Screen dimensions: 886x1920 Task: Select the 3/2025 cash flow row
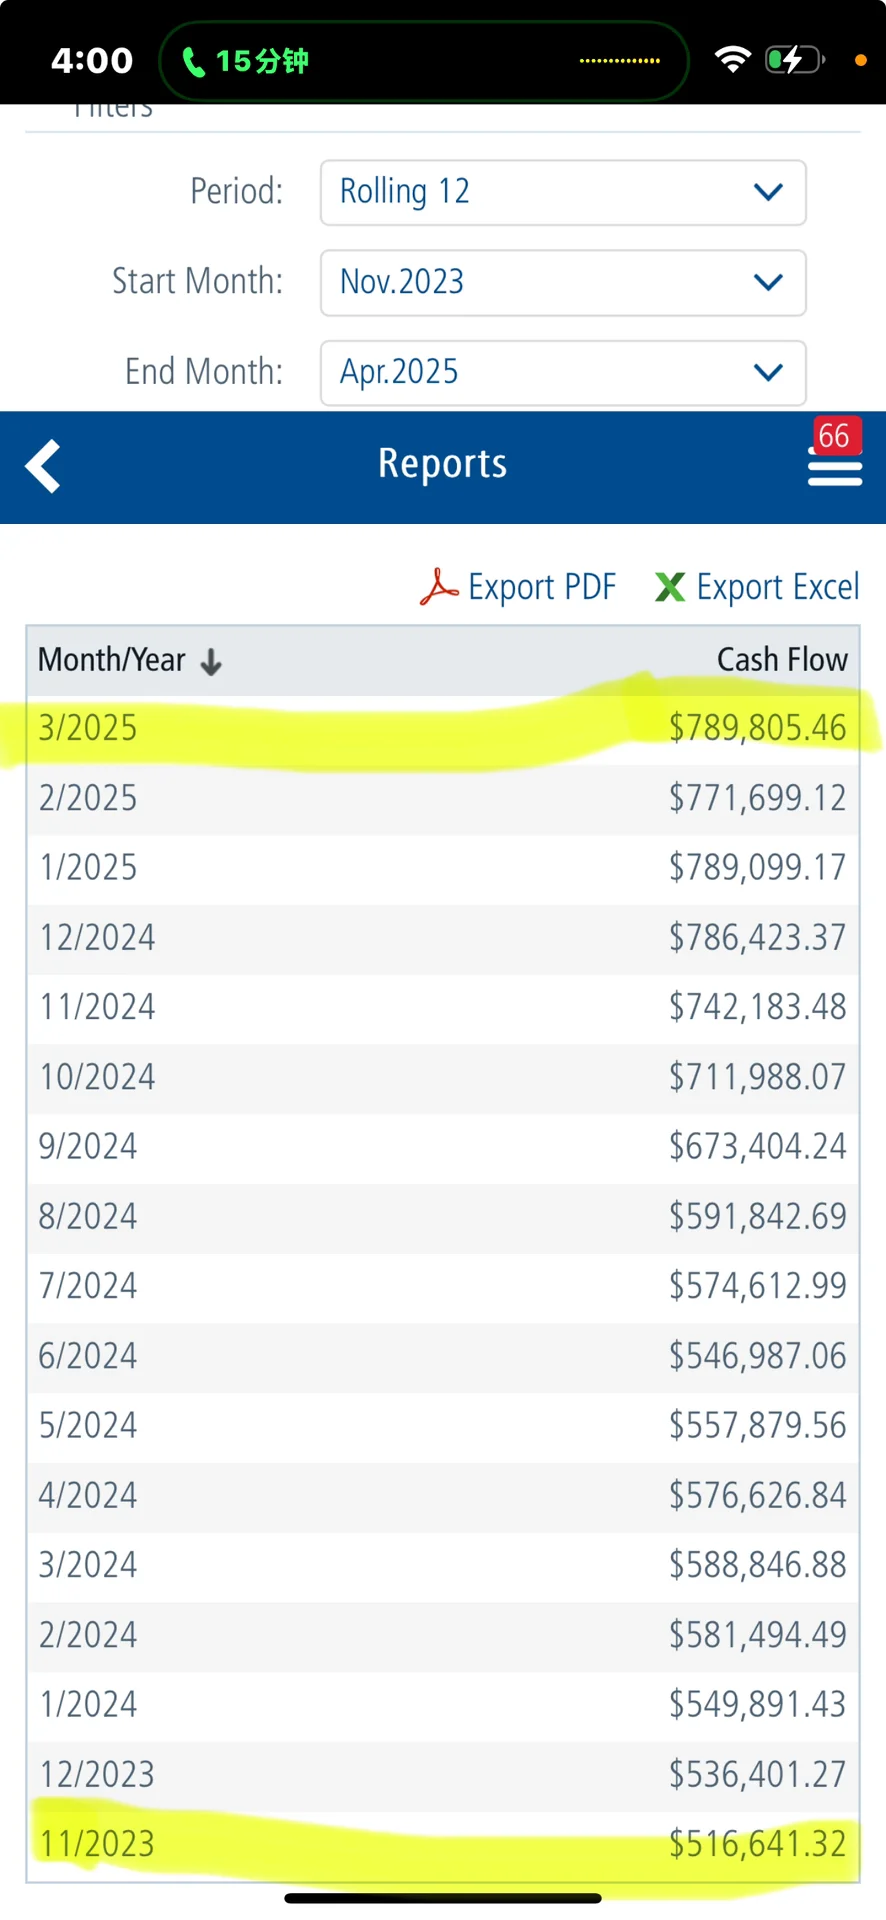pyautogui.click(x=442, y=728)
